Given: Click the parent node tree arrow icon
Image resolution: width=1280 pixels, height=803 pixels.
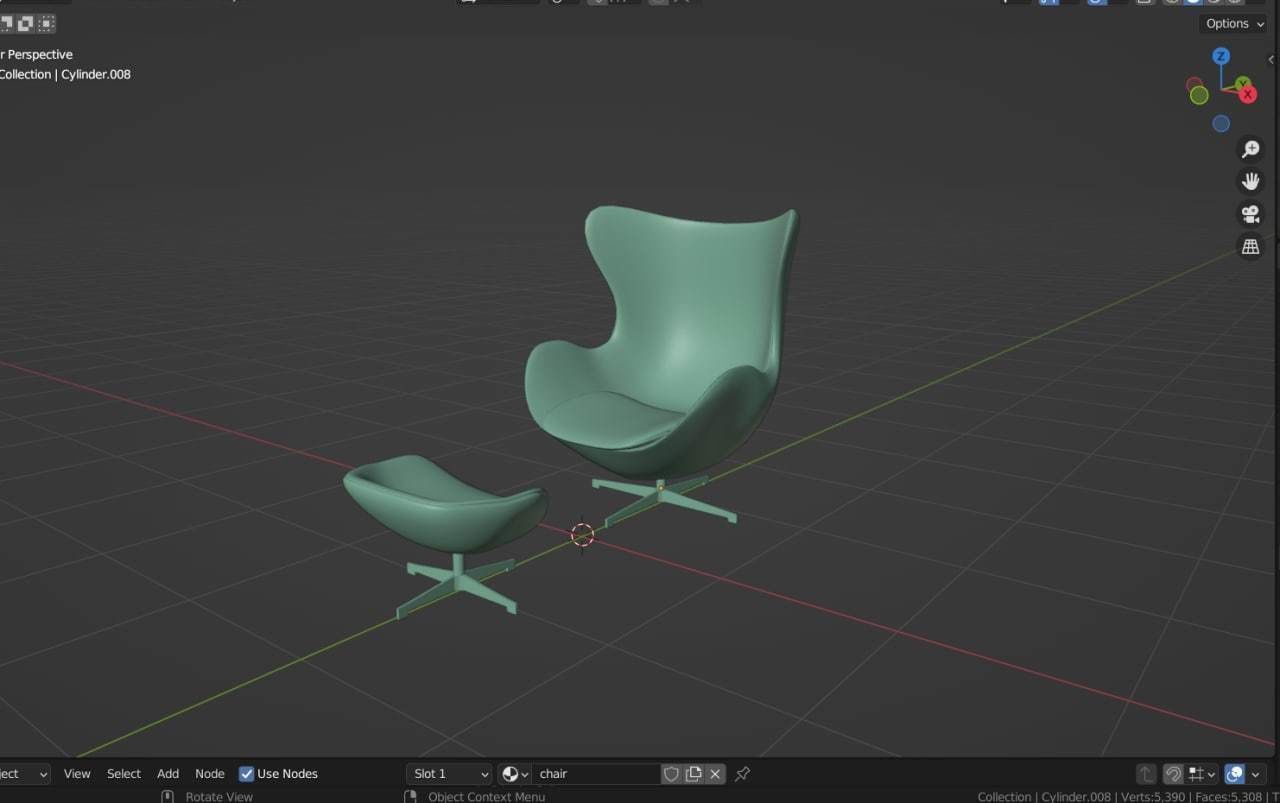Looking at the screenshot, I should click(1146, 774).
